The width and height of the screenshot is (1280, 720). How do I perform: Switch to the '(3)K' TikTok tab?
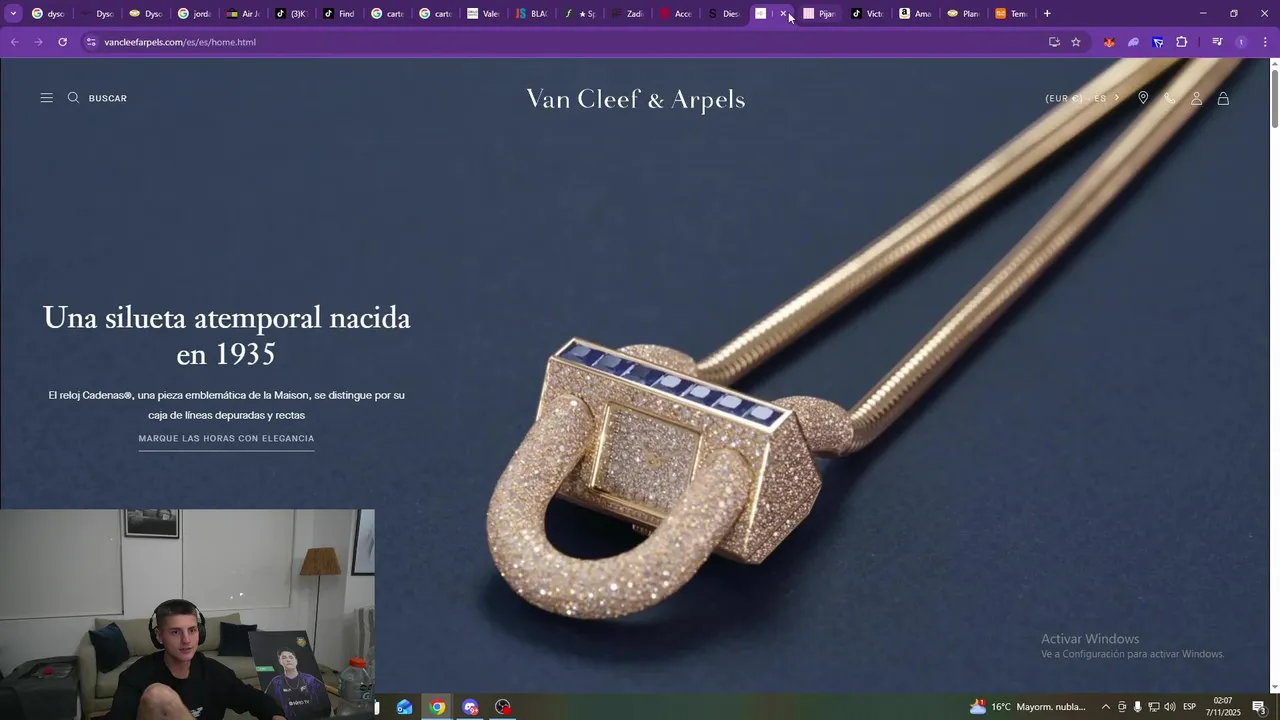click(x=292, y=14)
